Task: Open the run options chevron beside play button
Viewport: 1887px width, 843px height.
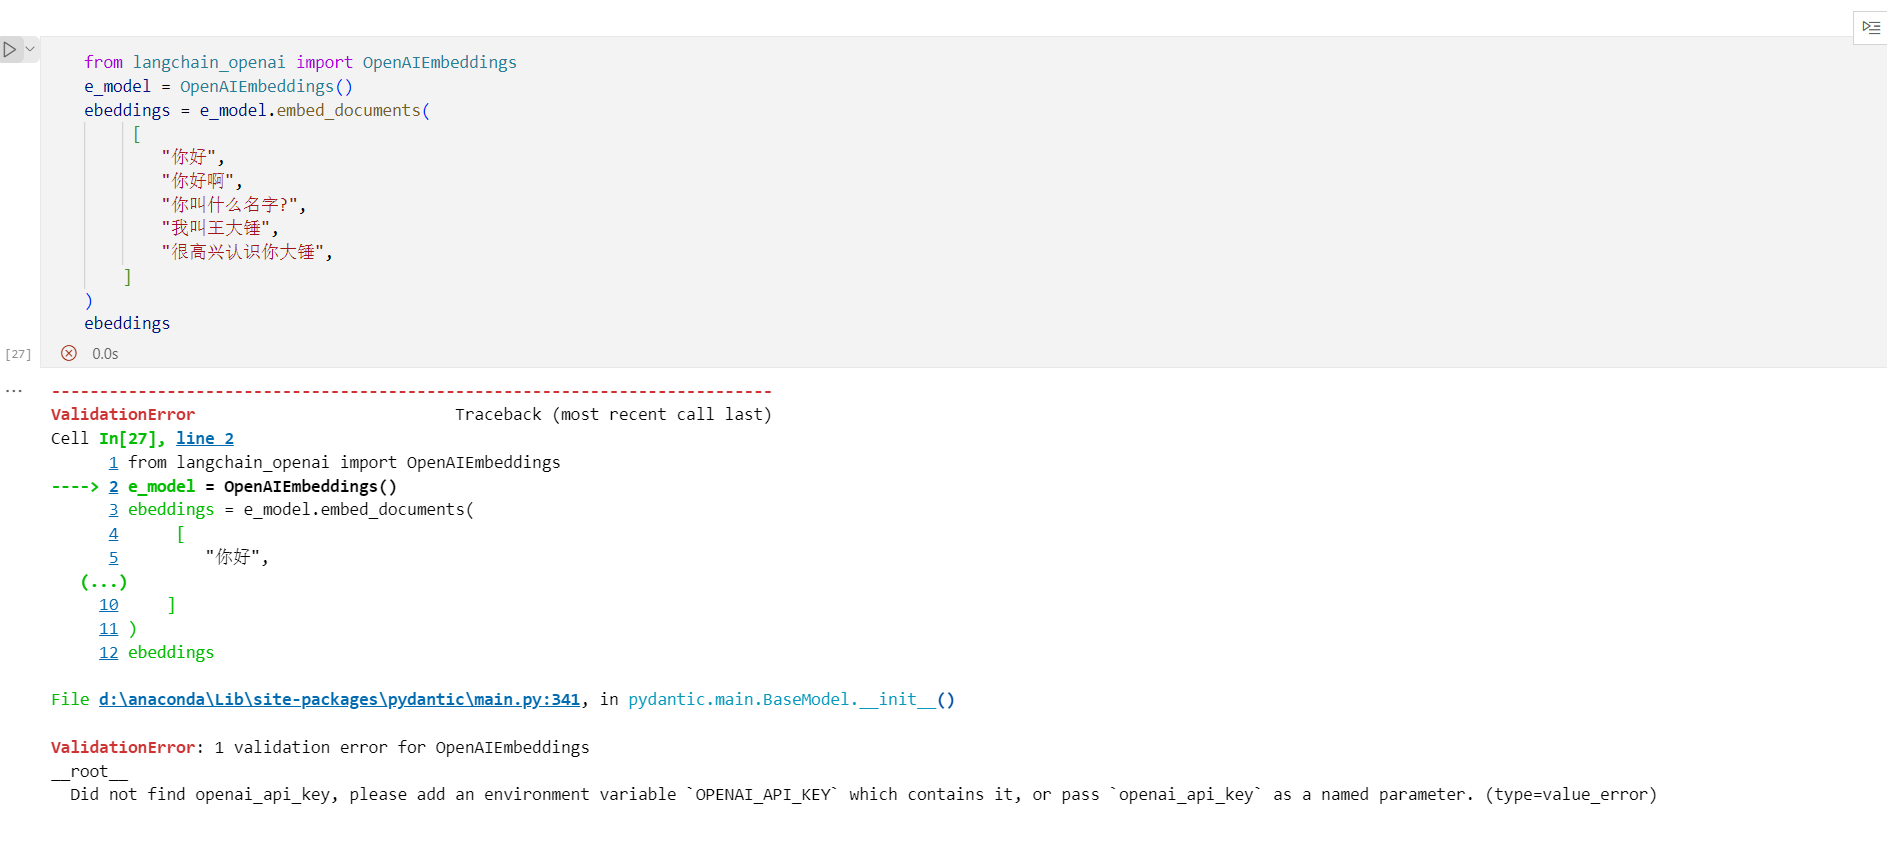Action: coord(30,49)
